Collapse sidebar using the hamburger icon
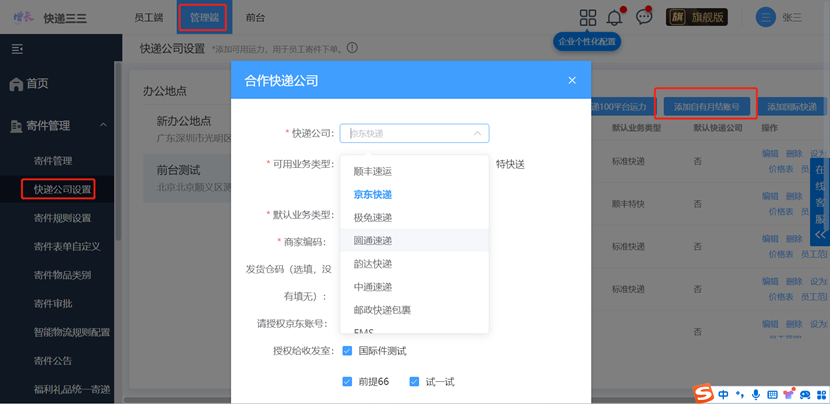The image size is (830, 404). click(x=17, y=49)
